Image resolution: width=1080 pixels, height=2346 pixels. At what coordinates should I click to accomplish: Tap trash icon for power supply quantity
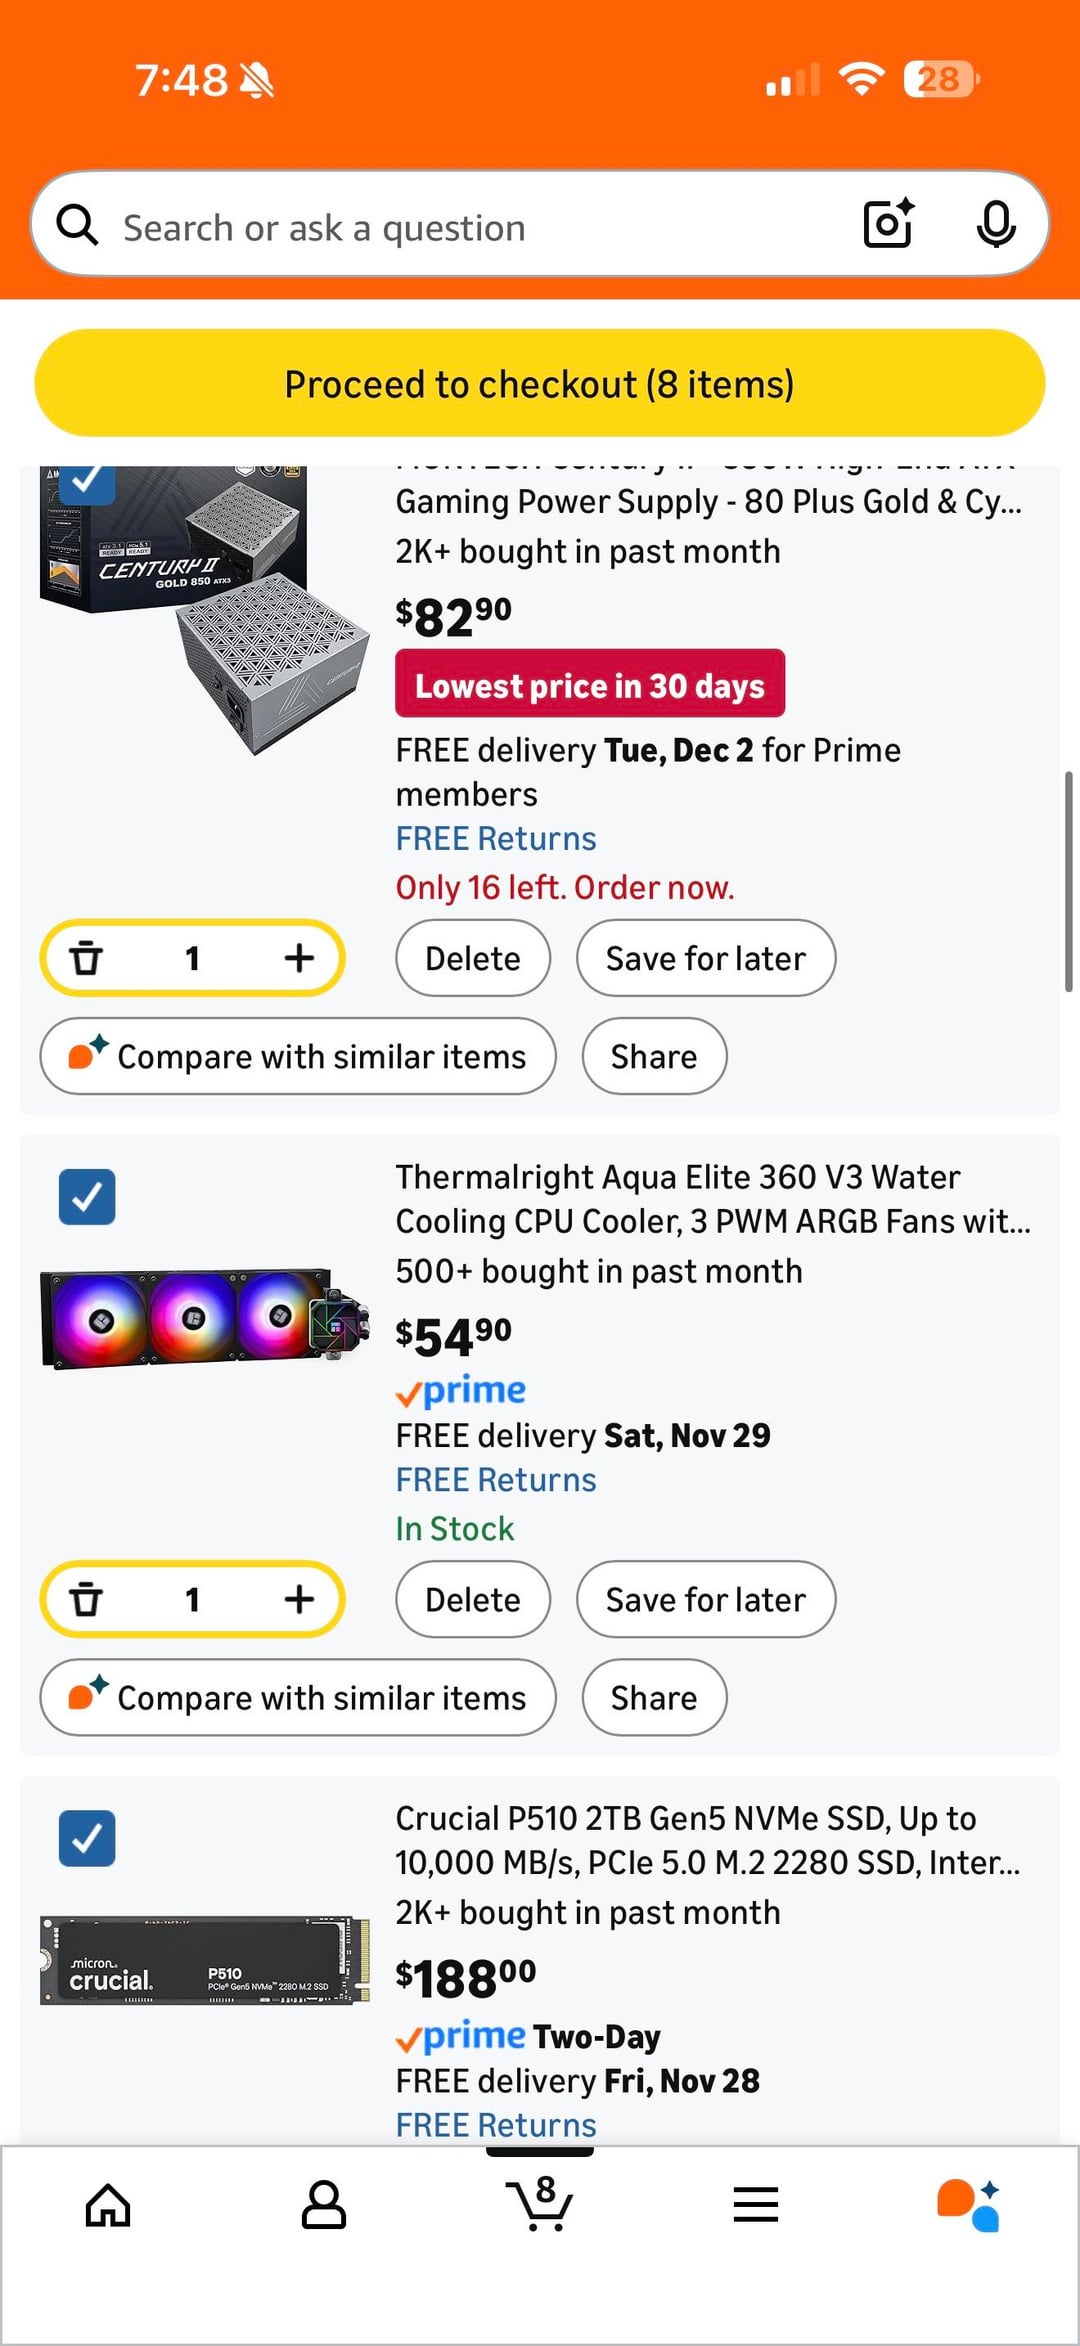87,958
